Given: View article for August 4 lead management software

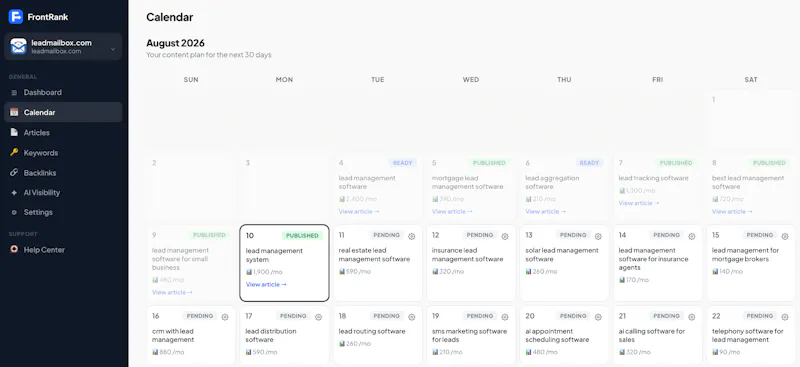Looking at the screenshot, I should [359, 211].
